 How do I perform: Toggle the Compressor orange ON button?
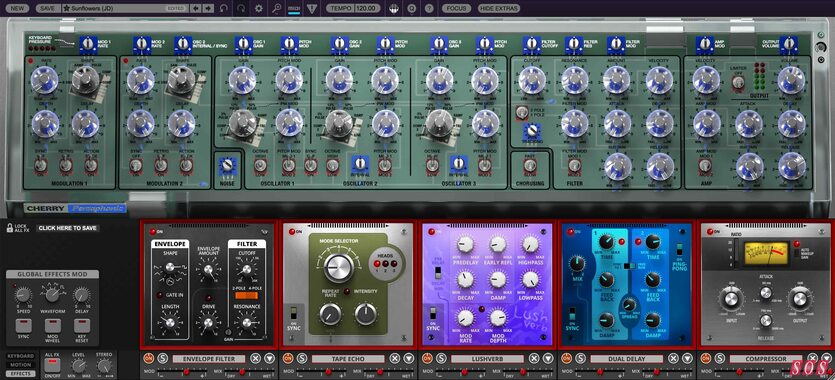707,358
